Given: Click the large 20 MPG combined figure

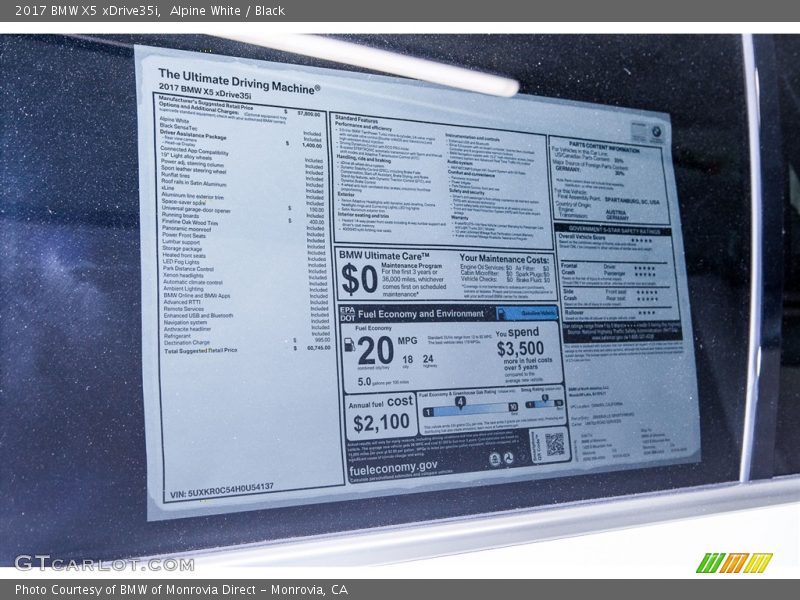Looking at the screenshot, I should (x=376, y=351).
